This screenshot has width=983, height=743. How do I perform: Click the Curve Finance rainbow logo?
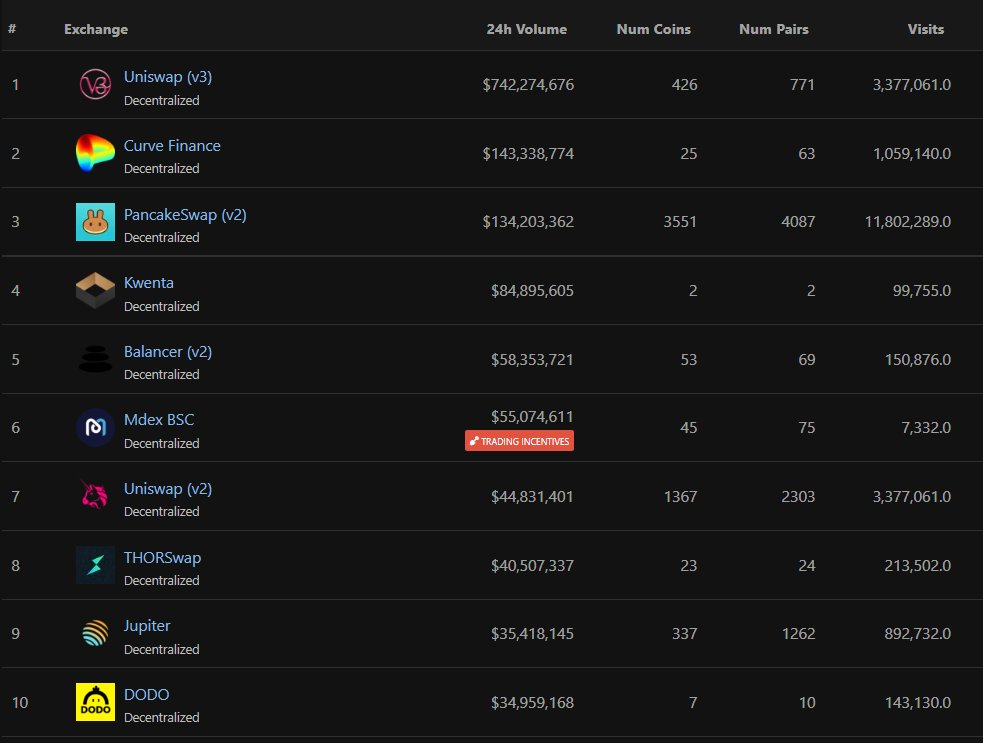(95, 152)
